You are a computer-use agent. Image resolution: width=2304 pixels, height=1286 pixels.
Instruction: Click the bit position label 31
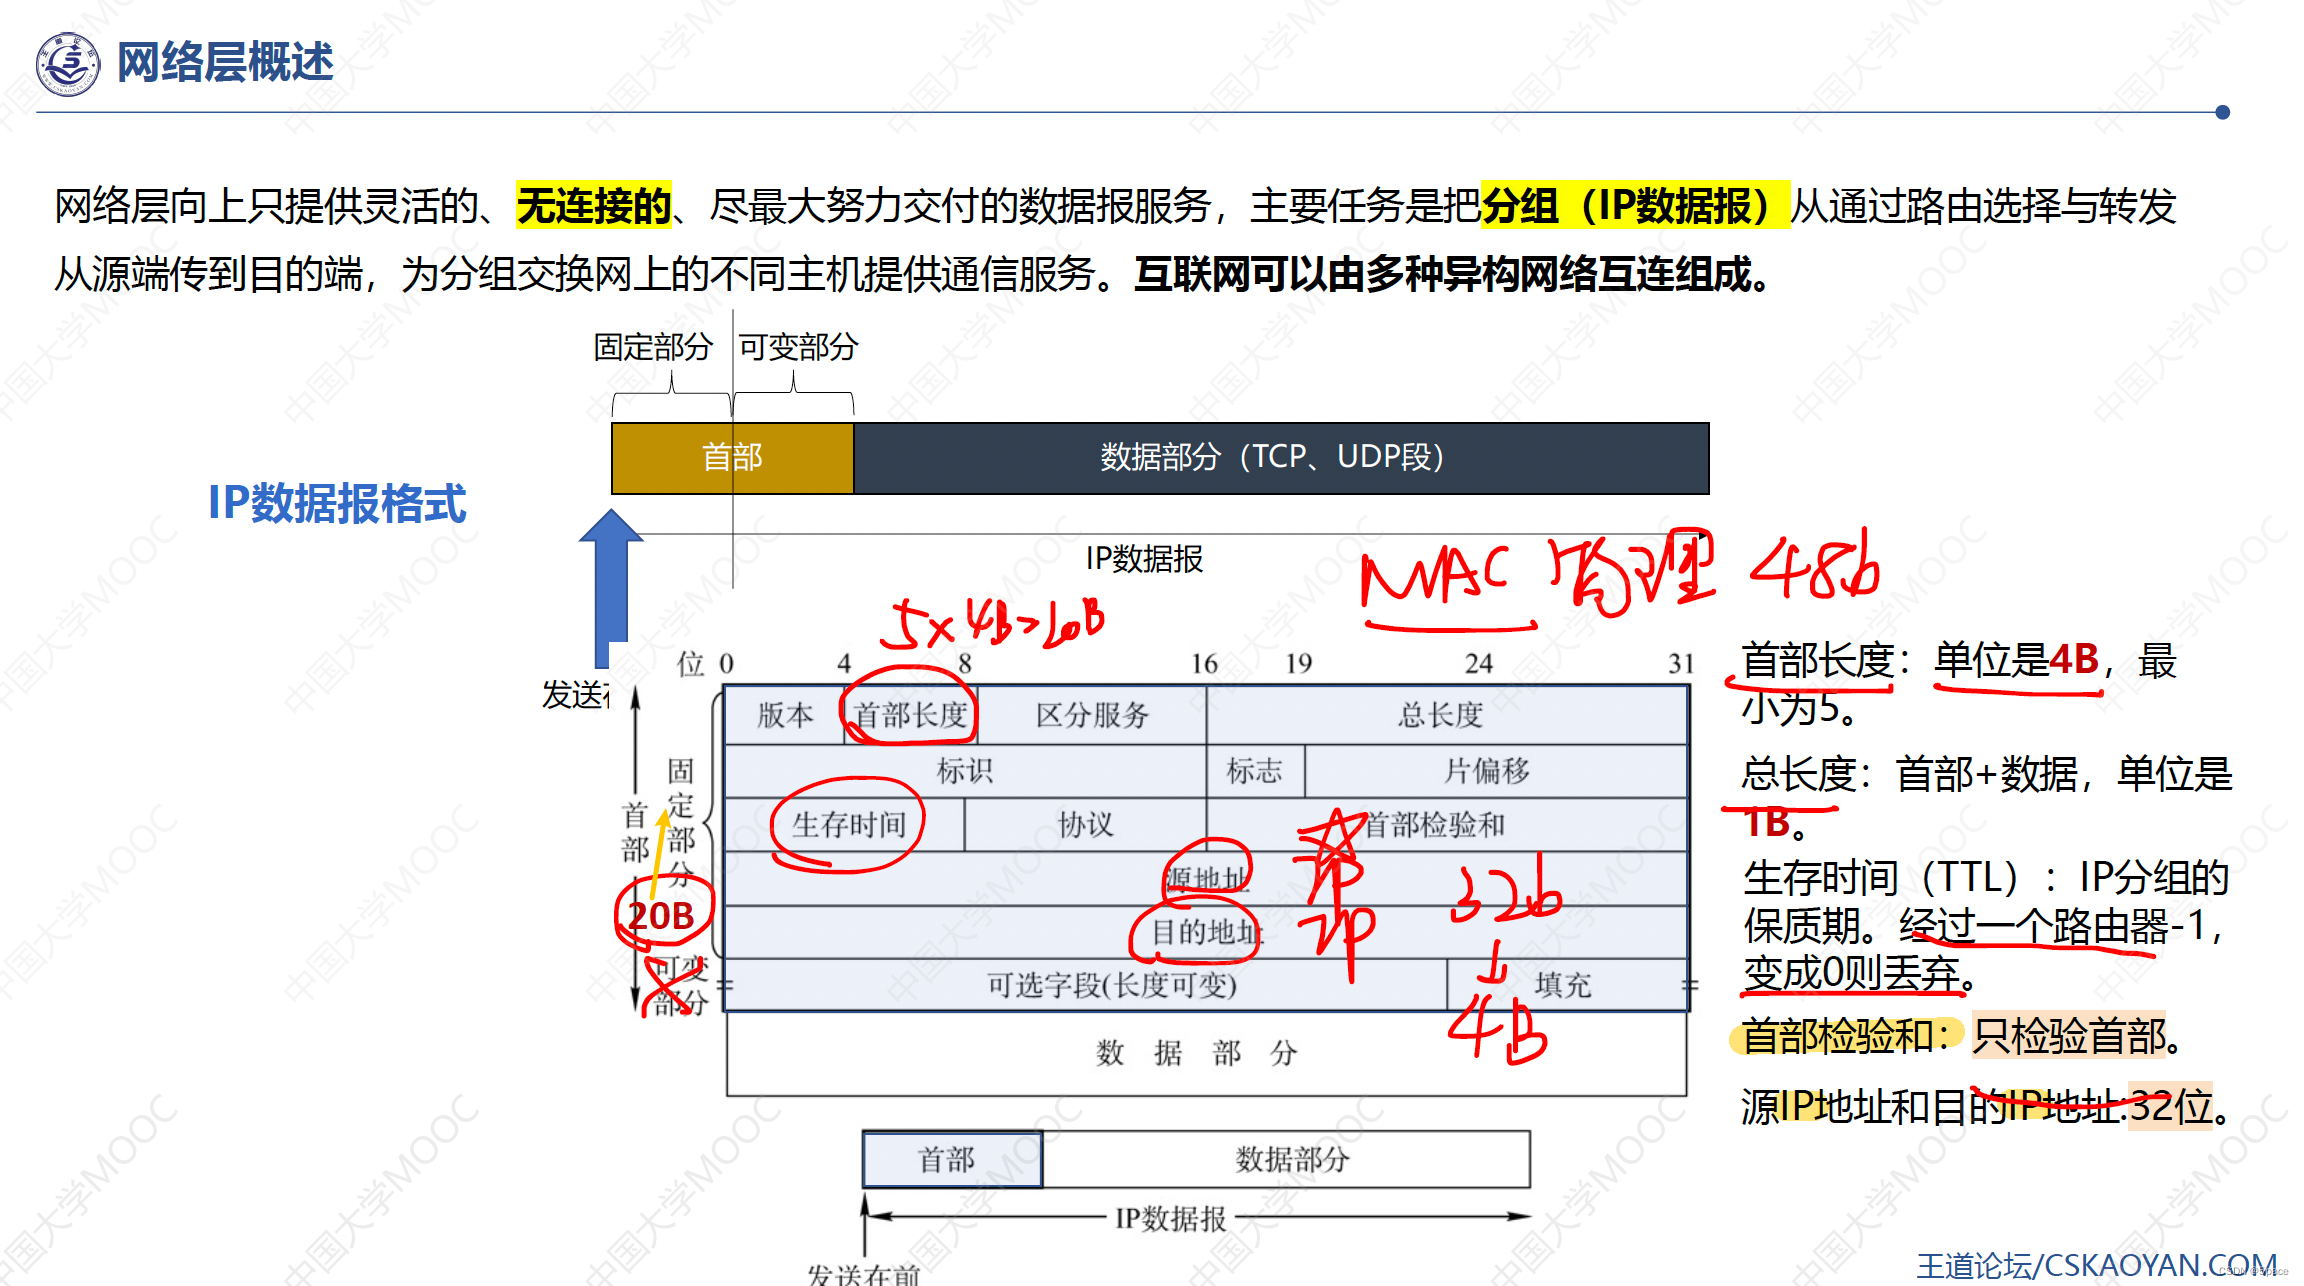click(x=1681, y=664)
